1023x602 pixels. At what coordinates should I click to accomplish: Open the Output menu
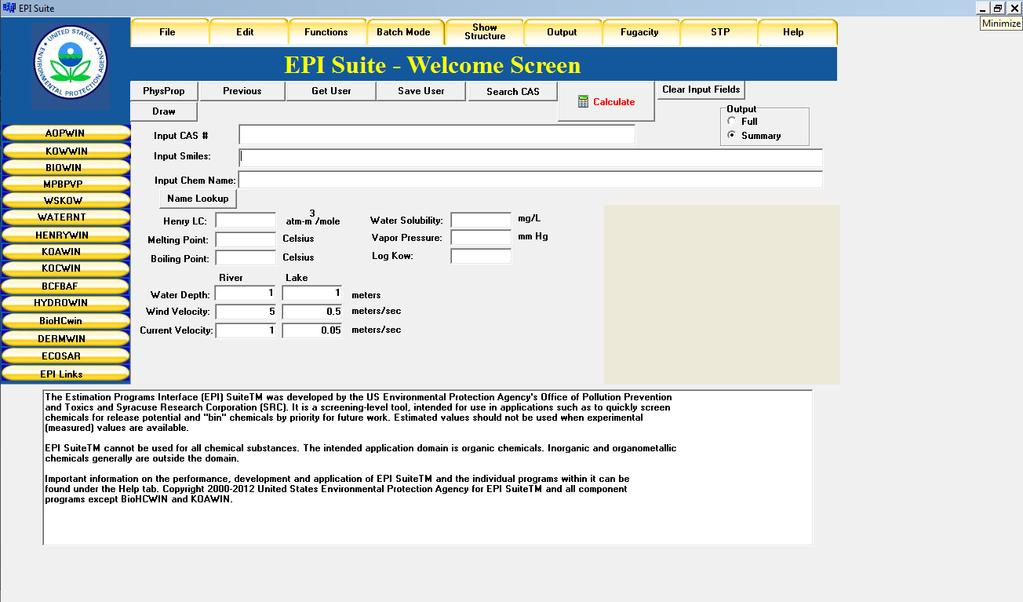point(562,32)
